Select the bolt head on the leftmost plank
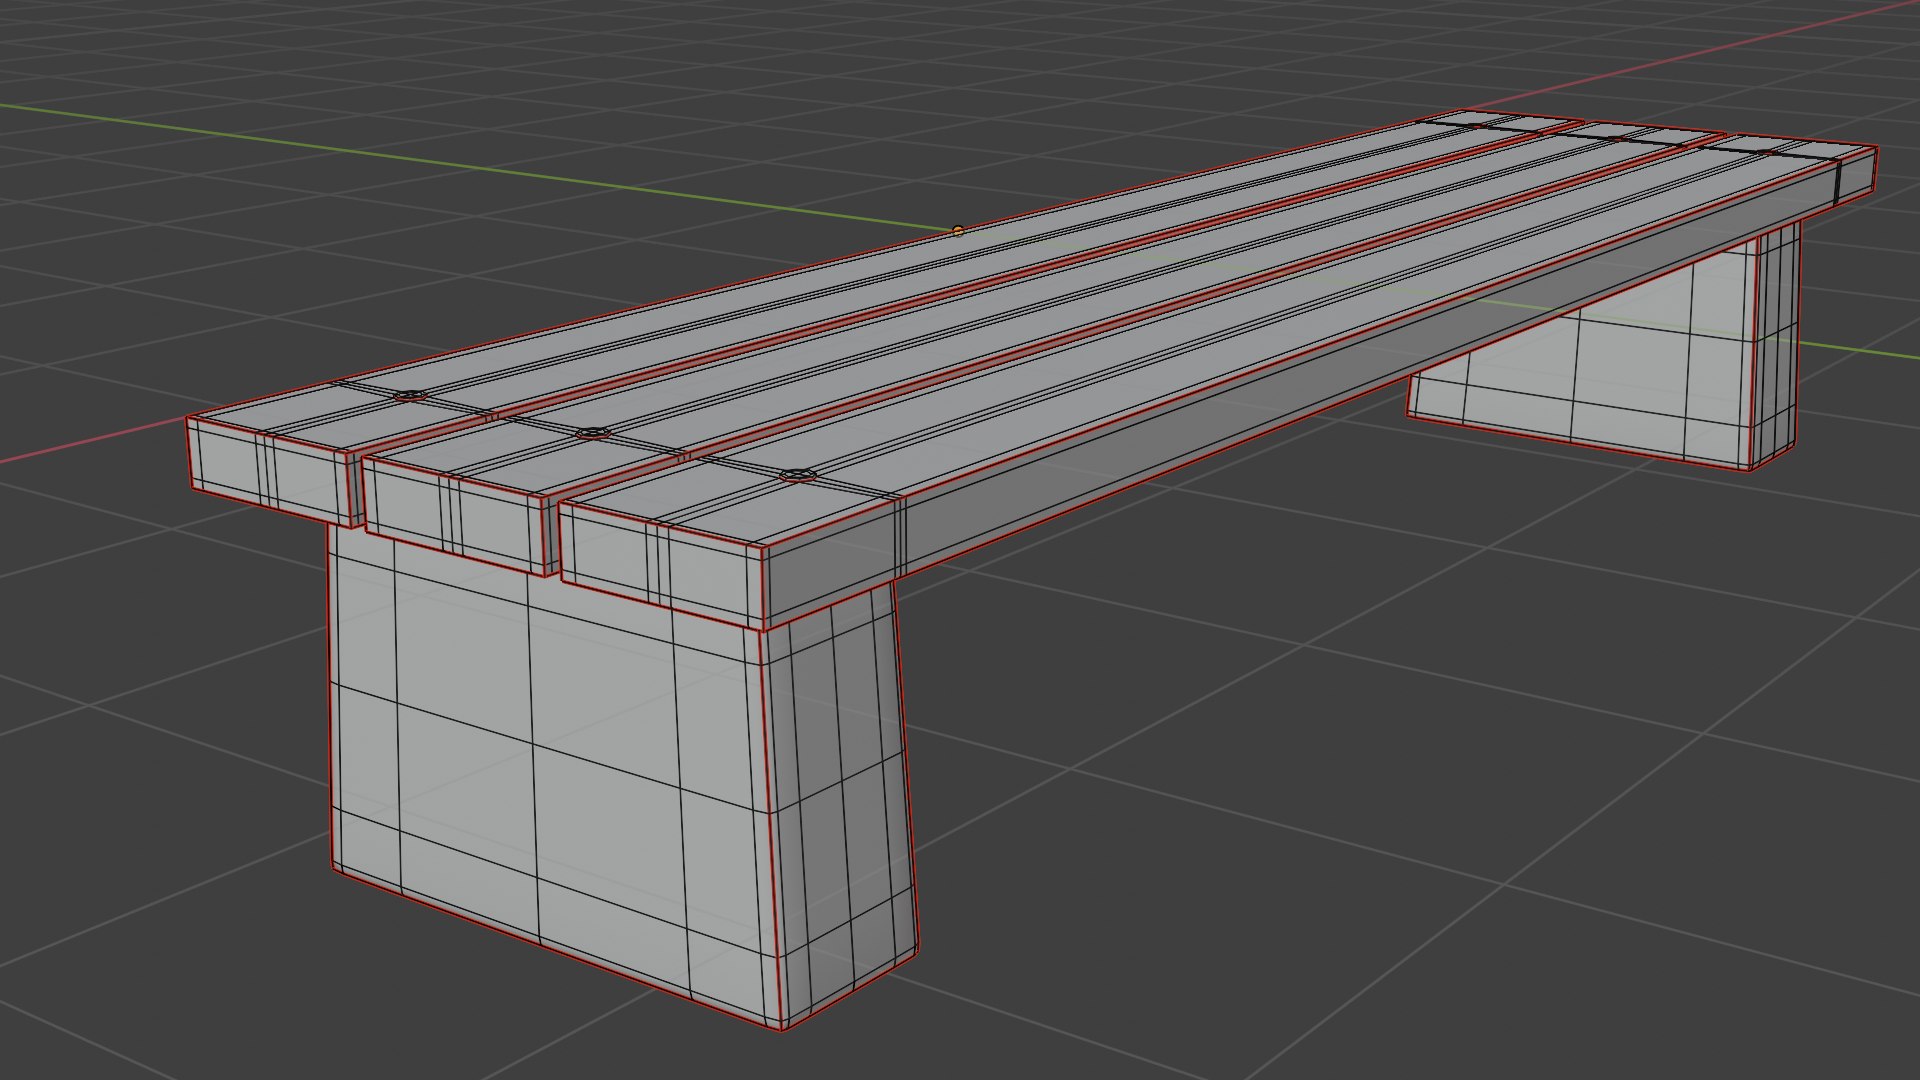Image resolution: width=1920 pixels, height=1080 pixels. [x=409, y=397]
